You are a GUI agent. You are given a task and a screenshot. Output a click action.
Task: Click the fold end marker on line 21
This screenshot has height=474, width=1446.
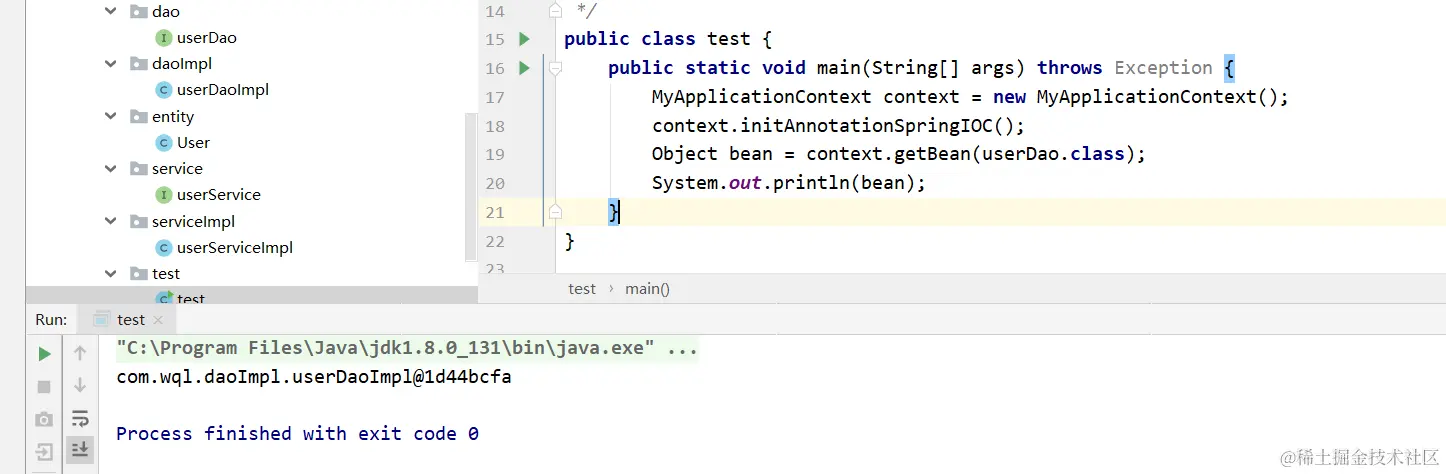[555, 212]
